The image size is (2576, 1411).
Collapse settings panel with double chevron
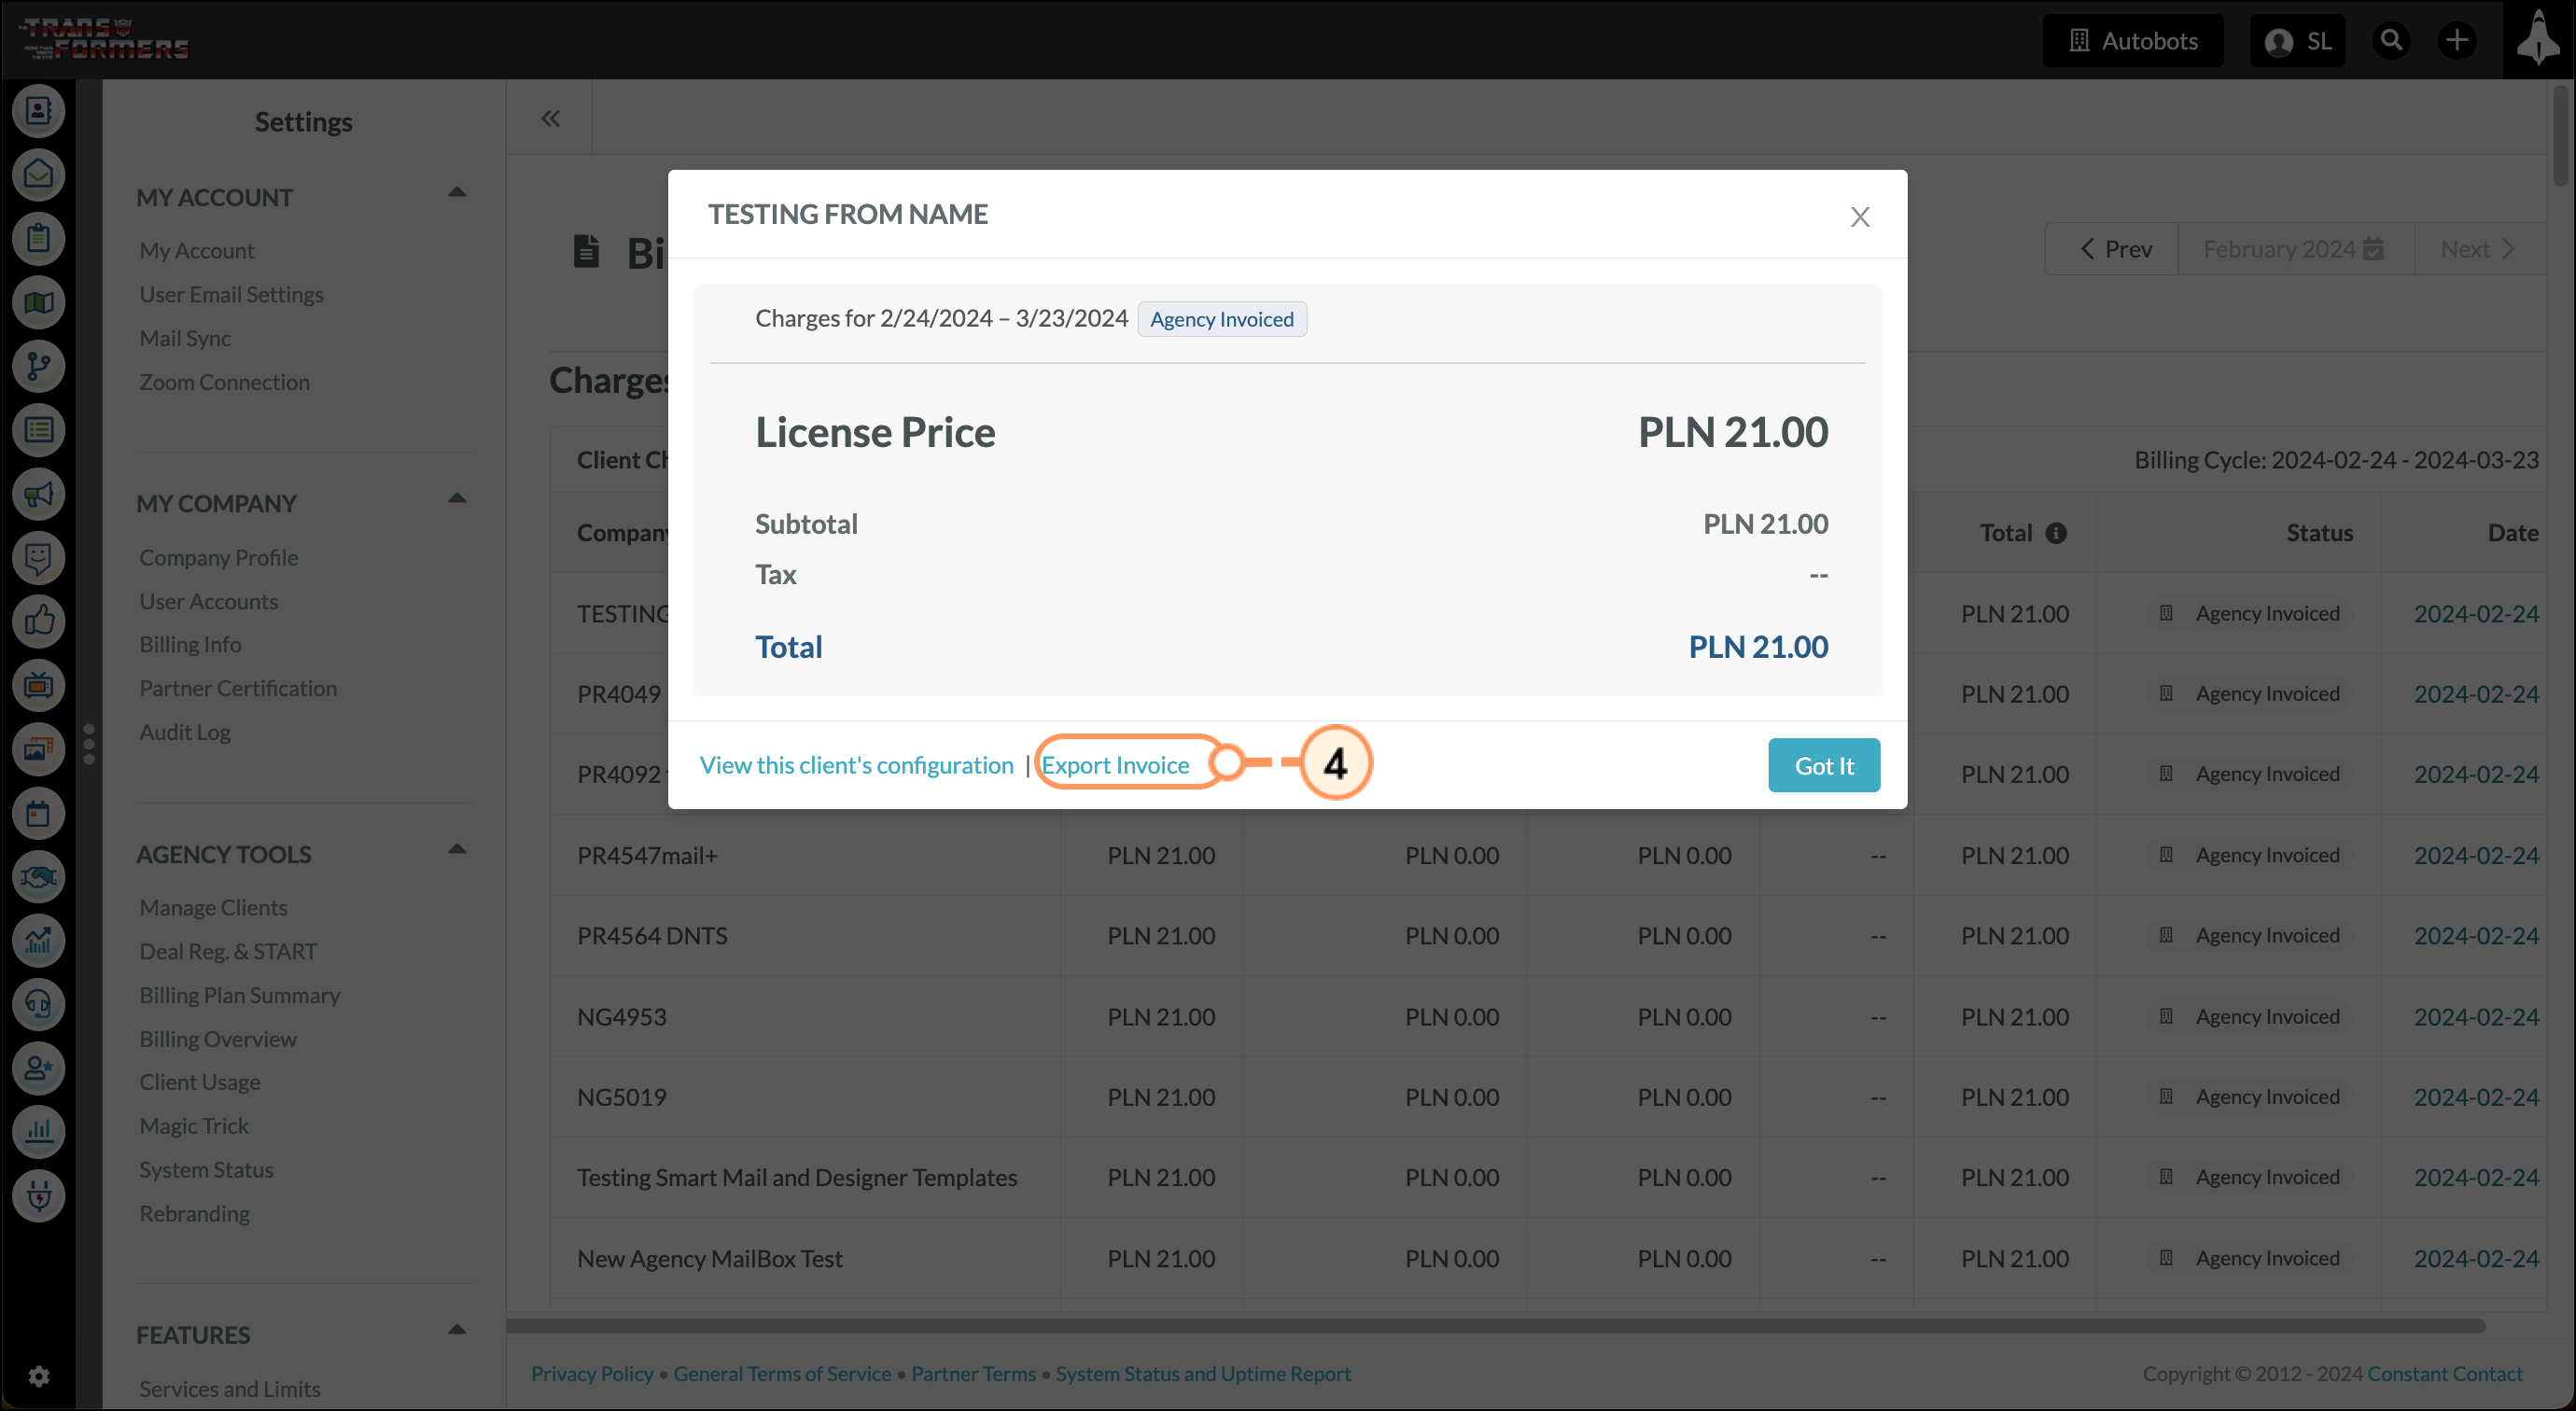[551, 119]
